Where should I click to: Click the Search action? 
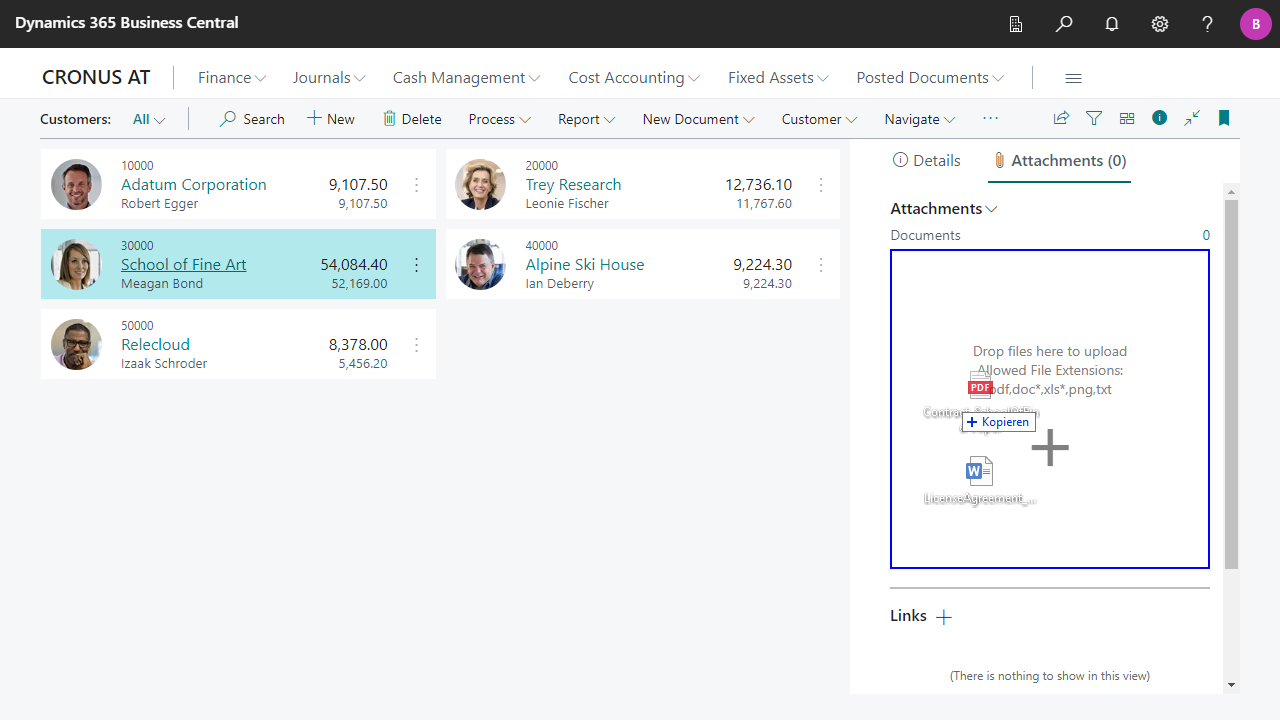(x=252, y=119)
